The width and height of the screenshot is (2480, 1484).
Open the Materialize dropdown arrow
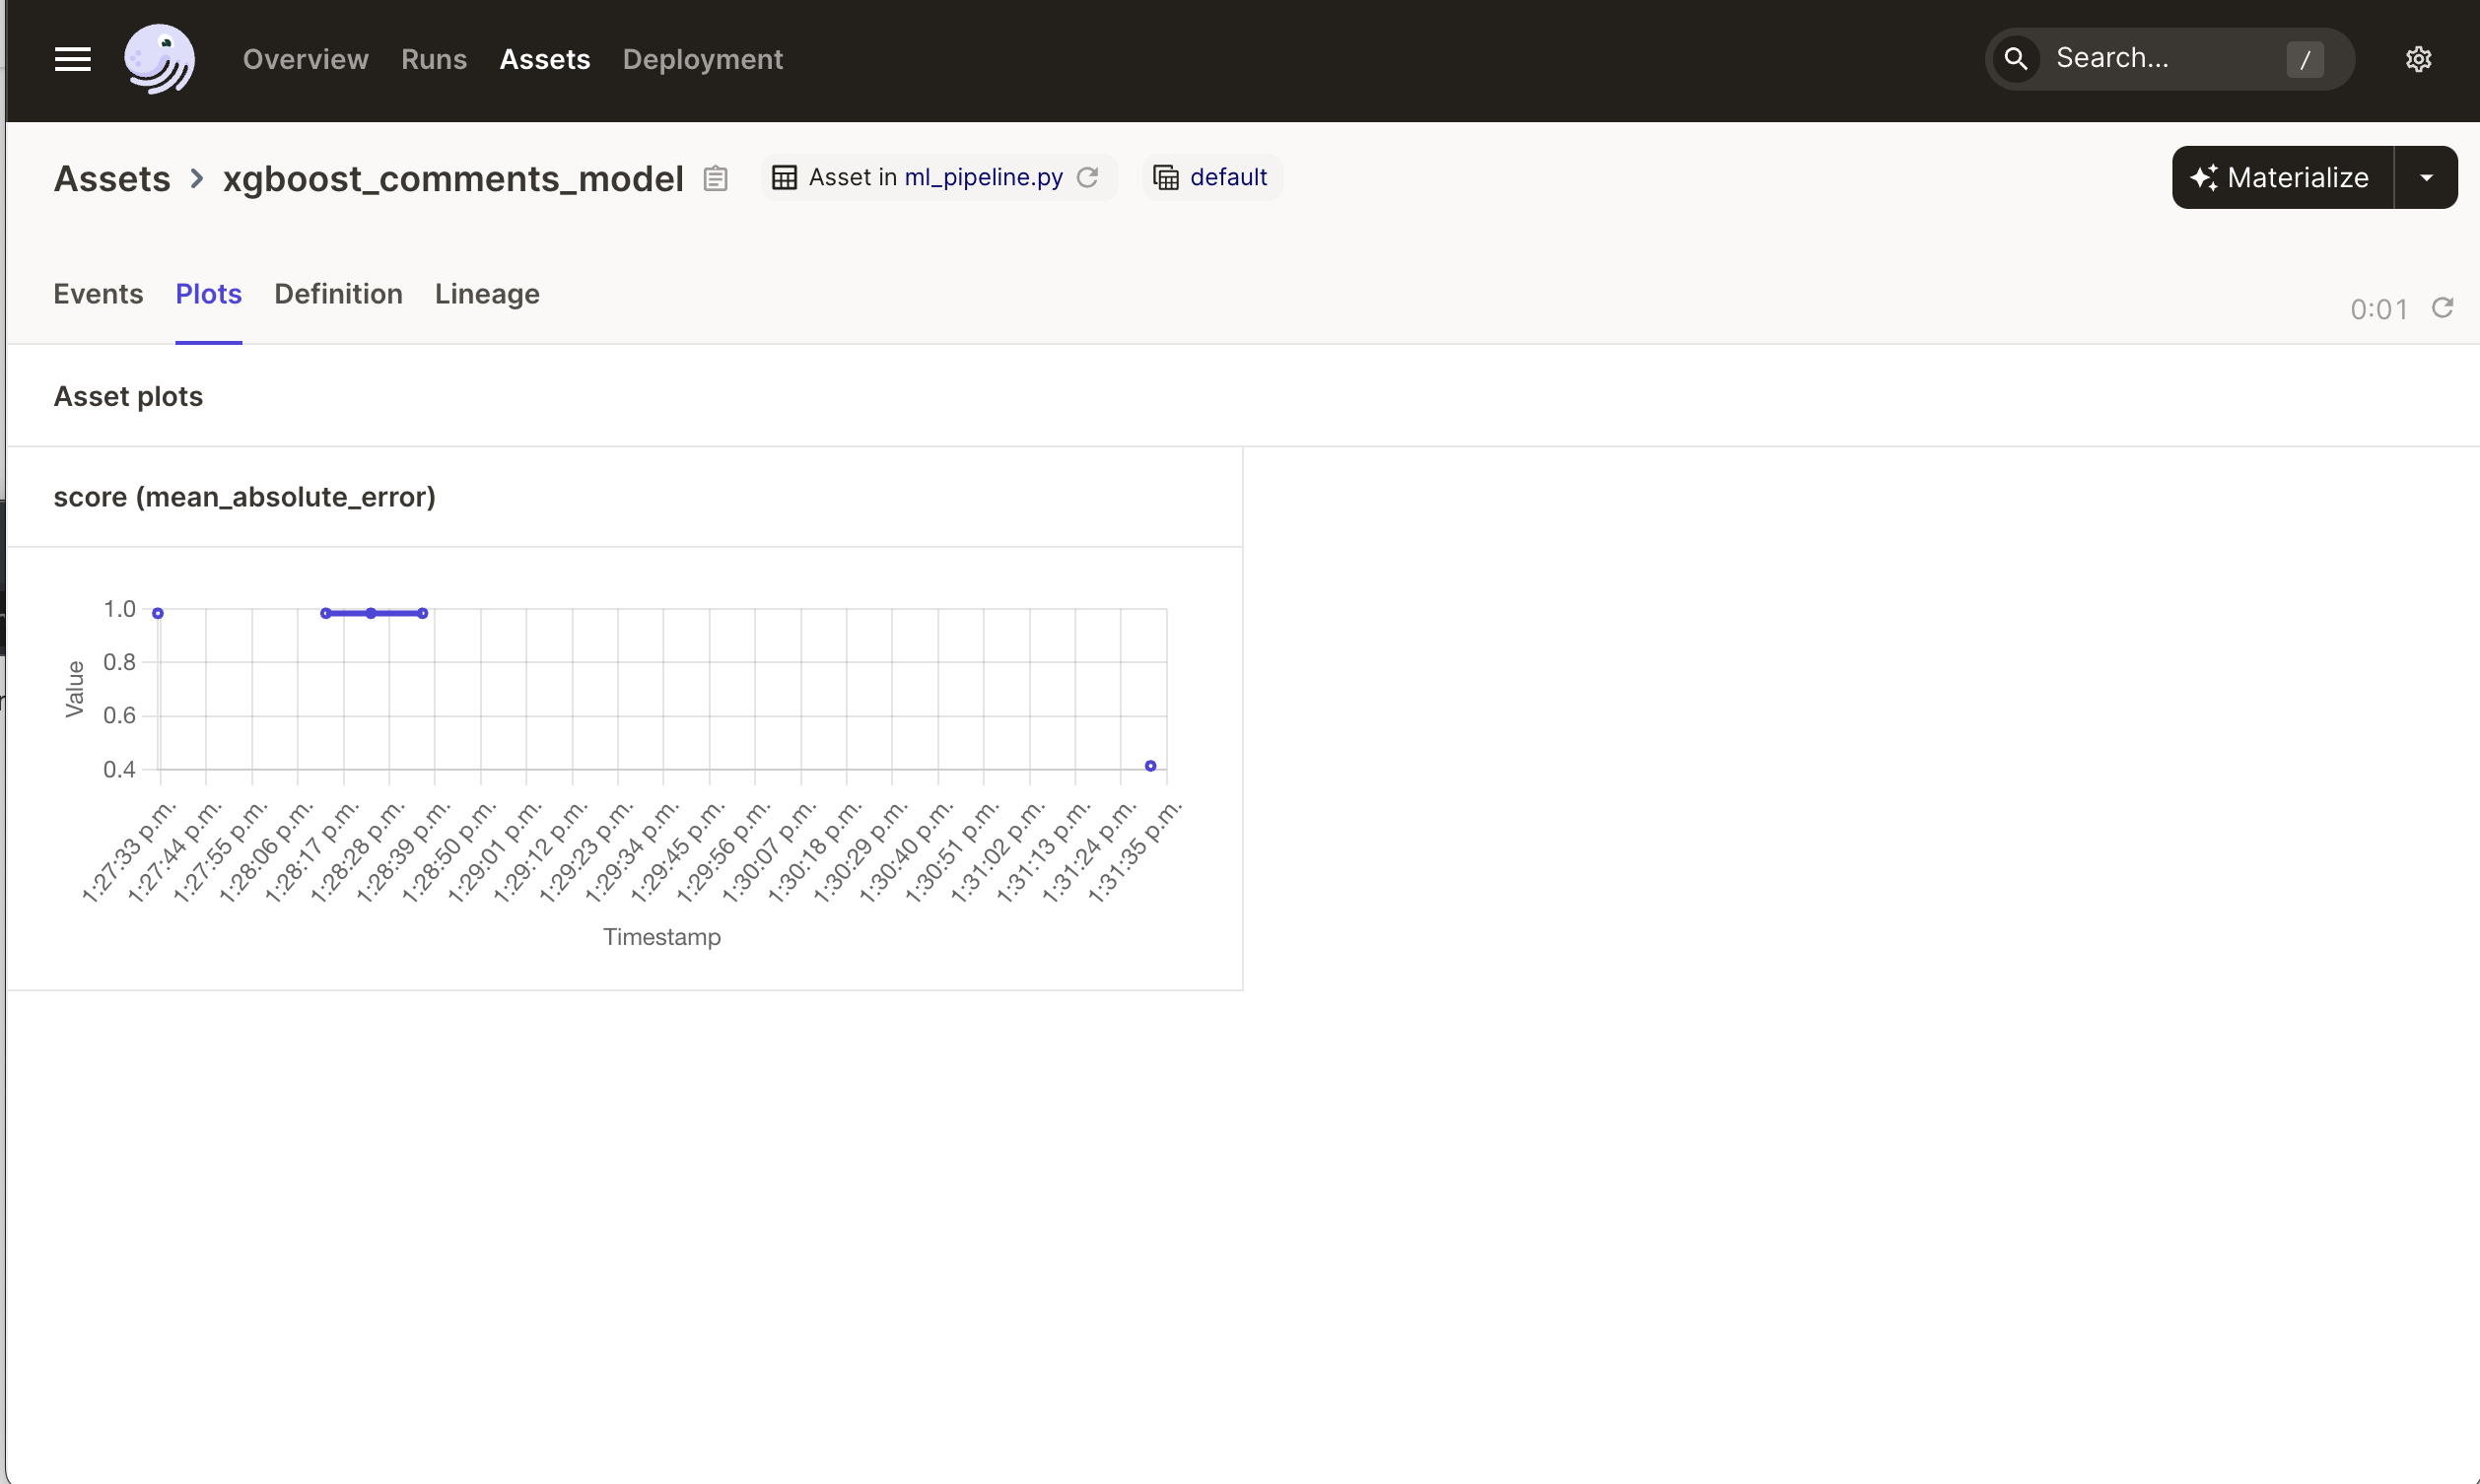[2425, 176]
